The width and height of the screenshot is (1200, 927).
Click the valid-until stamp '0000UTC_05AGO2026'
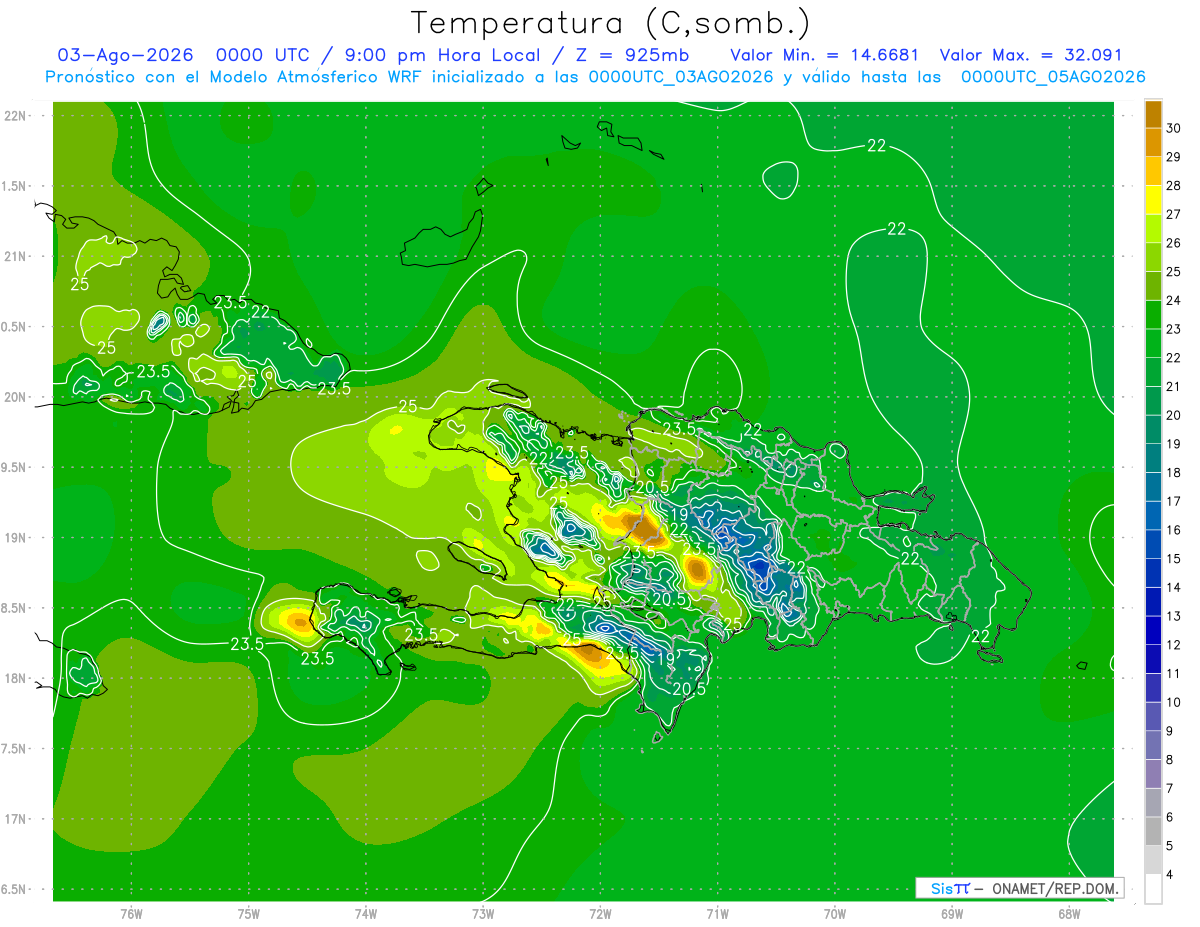pyautogui.click(x=1052, y=77)
